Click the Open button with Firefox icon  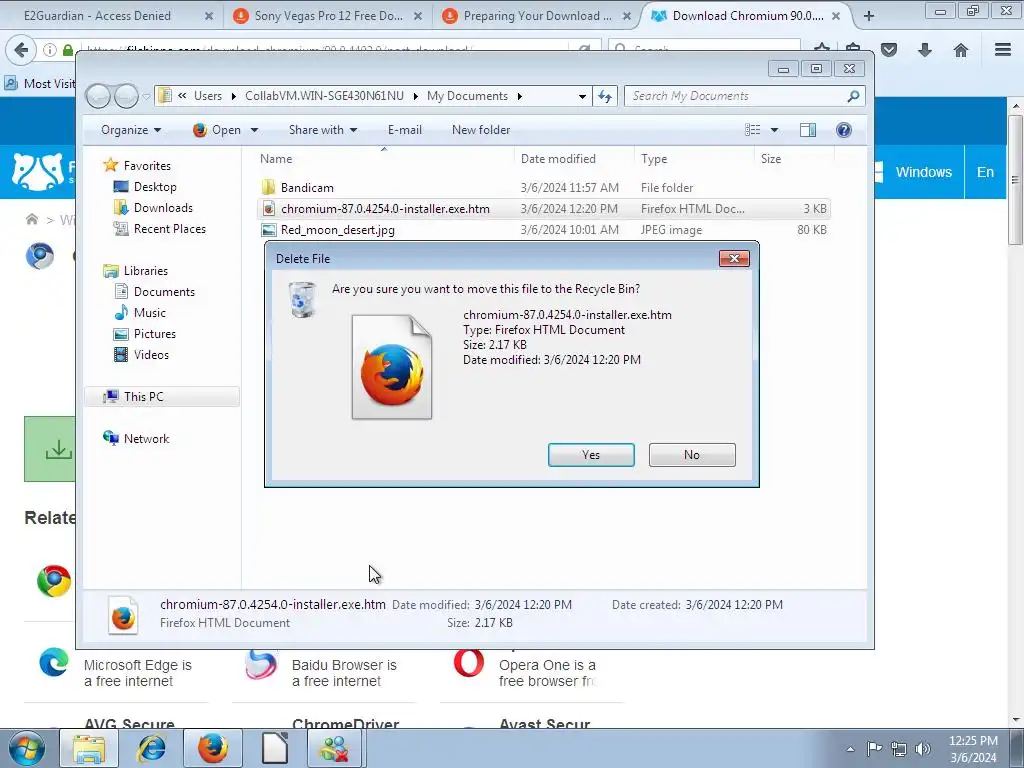[217, 130]
